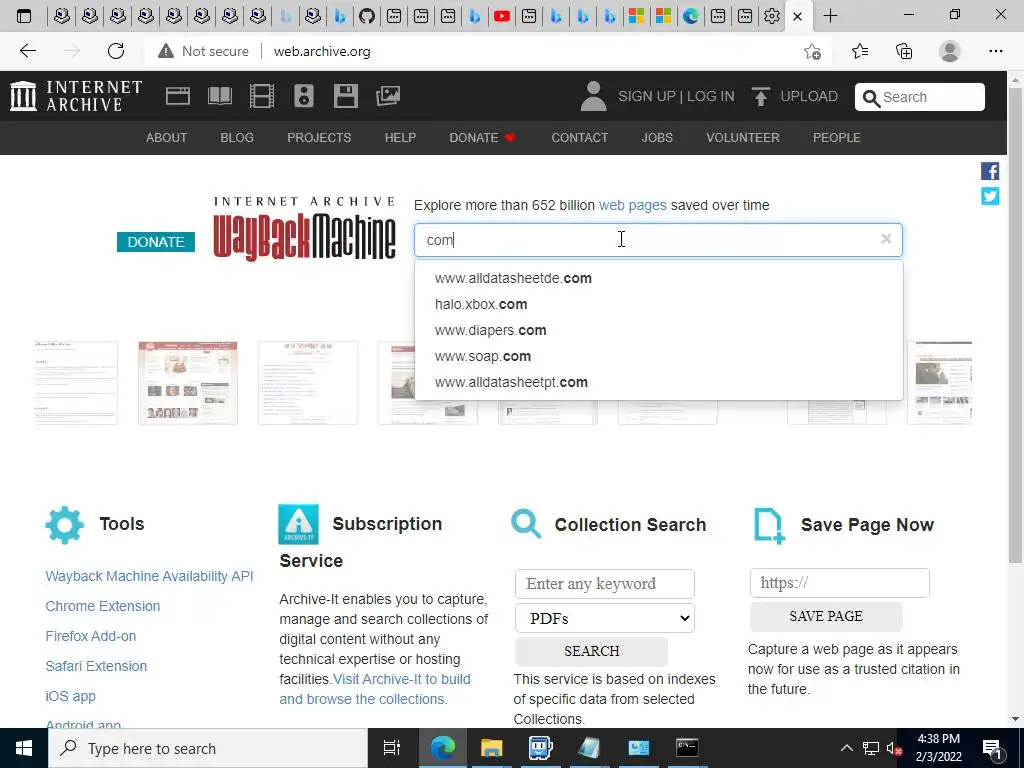Open a new browser tab
This screenshot has height=768, width=1024.
[830, 16]
